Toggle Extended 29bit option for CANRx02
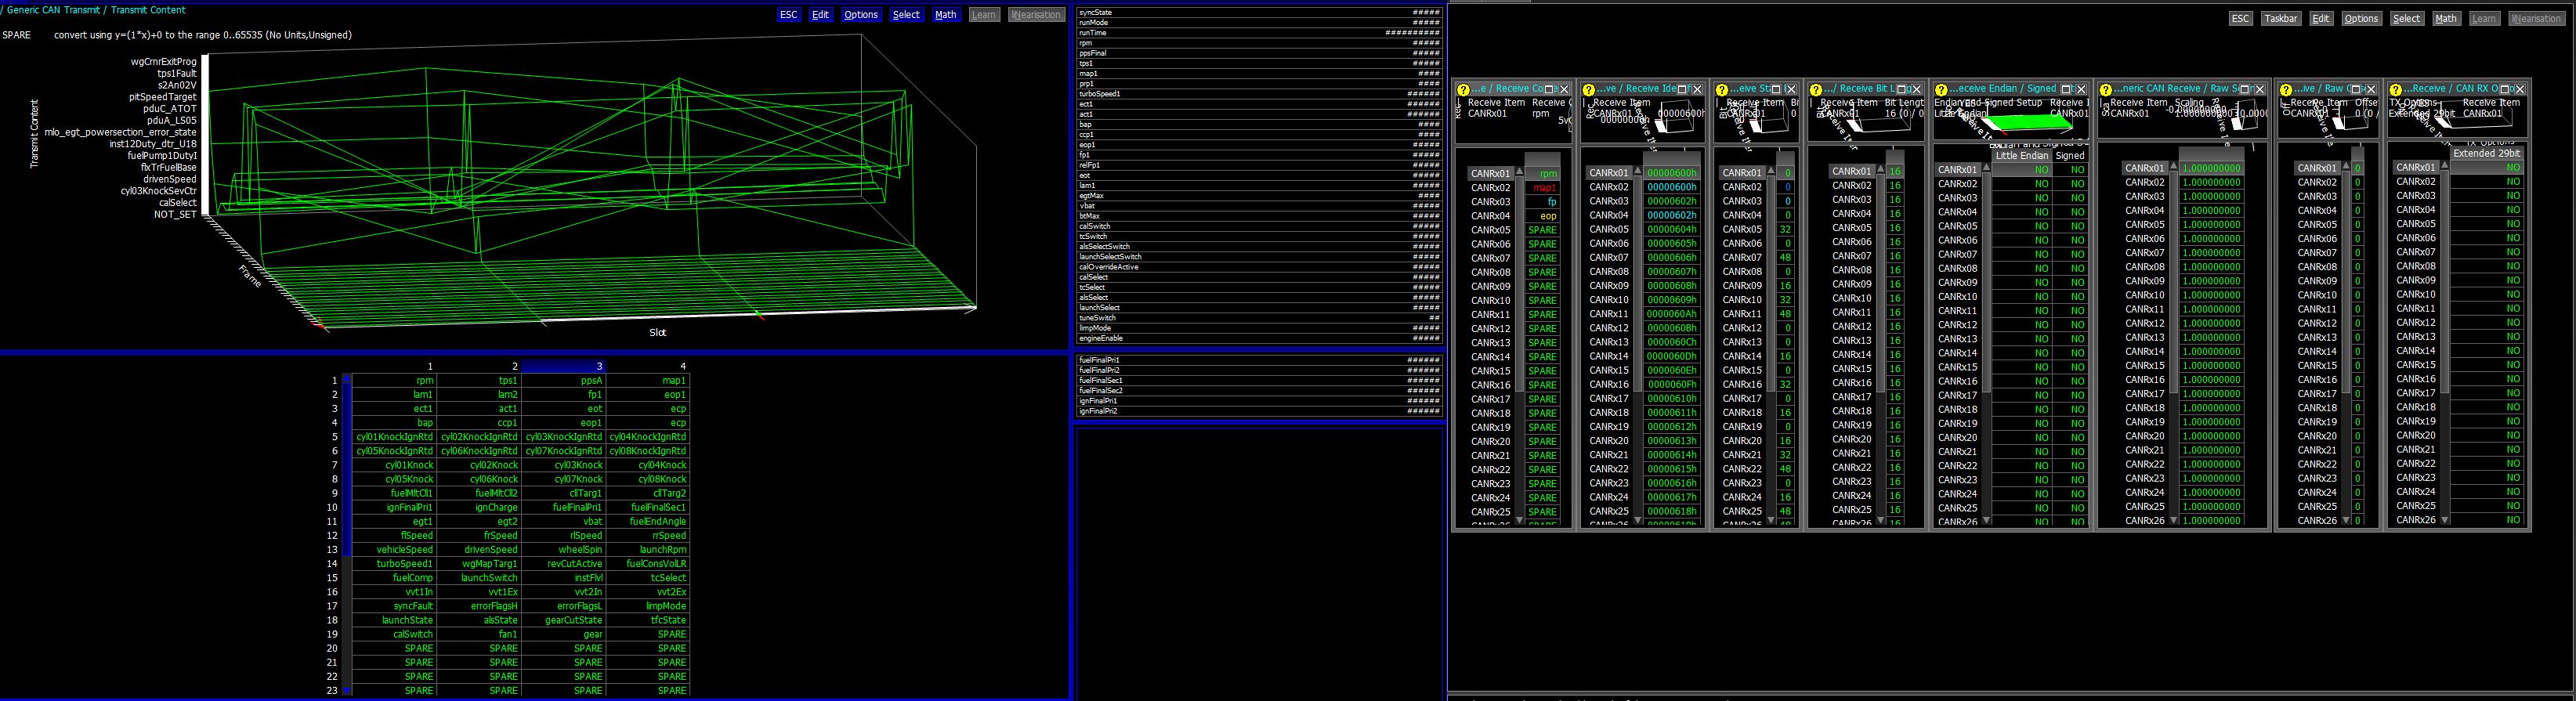The width and height of the screenshot is (2576, 701). click(x=2486, y=182)
